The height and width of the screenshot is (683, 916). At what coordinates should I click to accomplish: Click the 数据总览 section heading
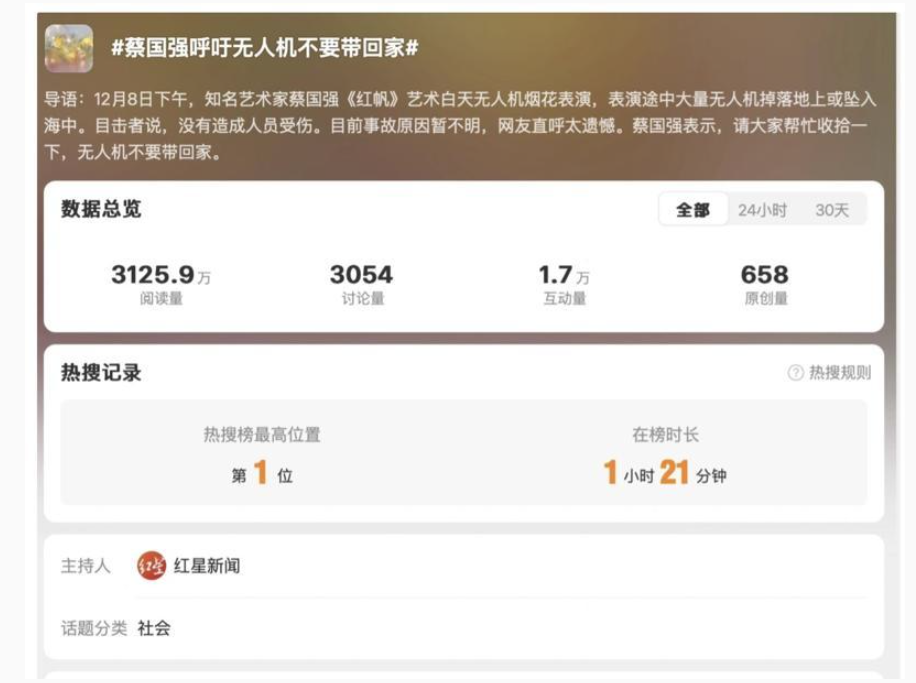click(101, 209)
